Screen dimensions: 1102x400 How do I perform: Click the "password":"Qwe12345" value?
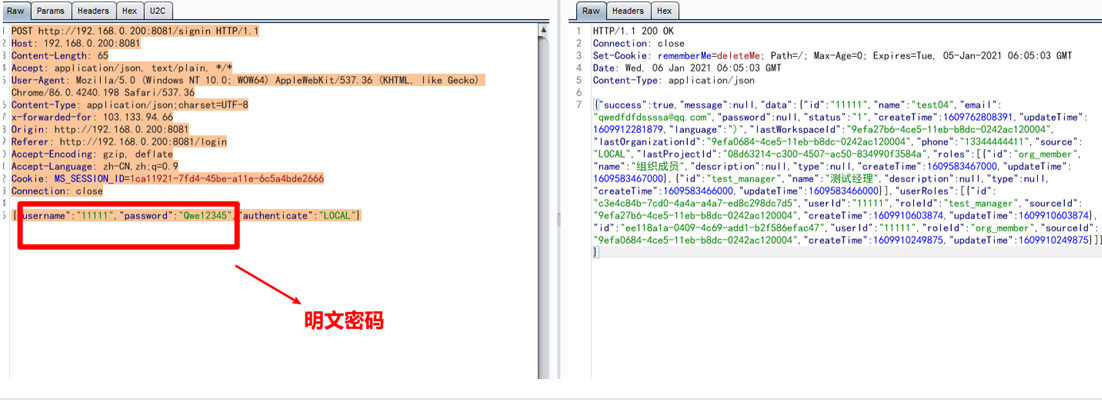pyautogui.click(x=205, y=215)
